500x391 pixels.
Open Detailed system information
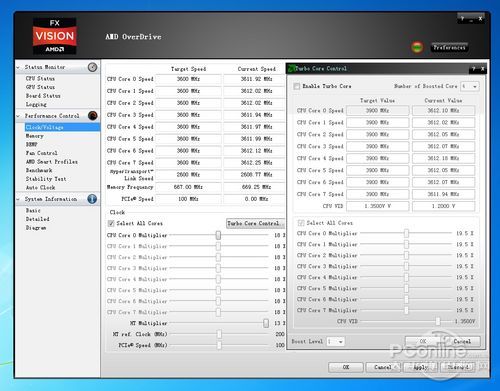pyautogui.click(x=38, y=219)
